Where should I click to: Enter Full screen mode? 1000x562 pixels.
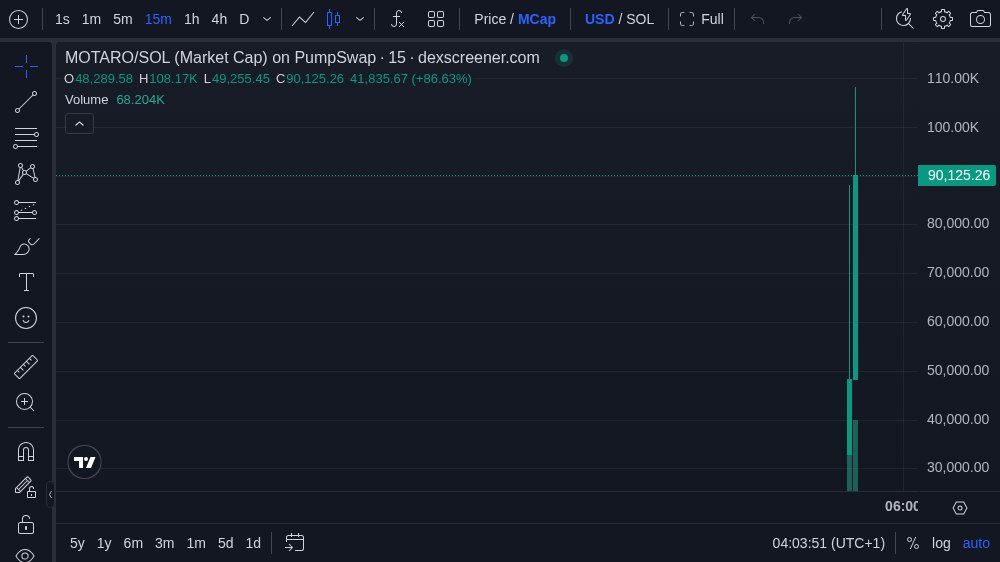701,19
